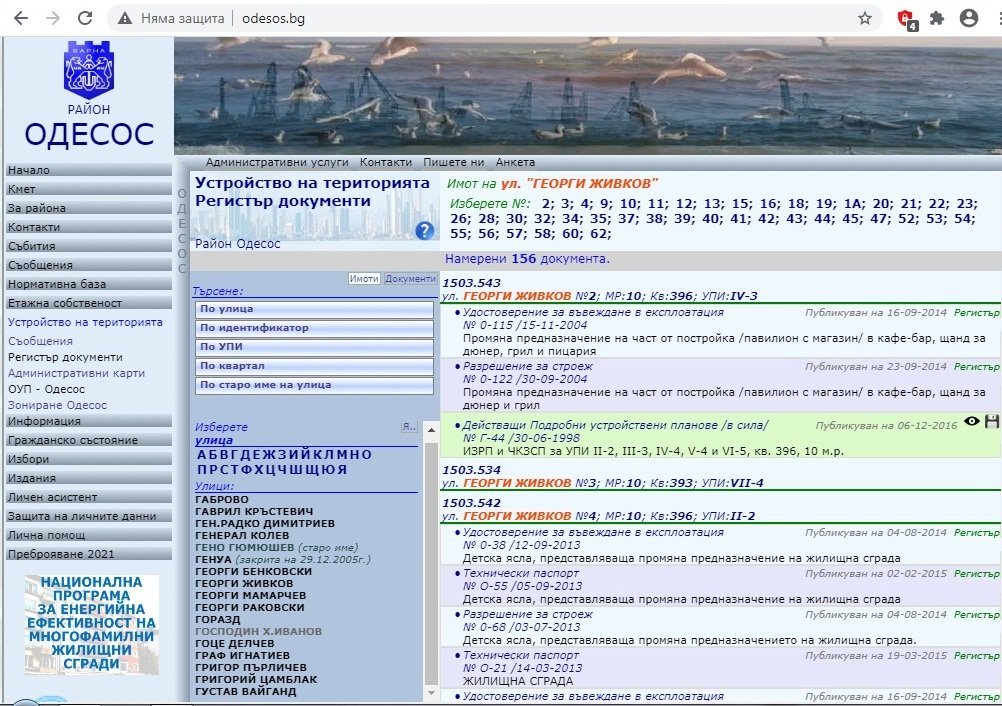Bookmark page with the star icon

865,18
